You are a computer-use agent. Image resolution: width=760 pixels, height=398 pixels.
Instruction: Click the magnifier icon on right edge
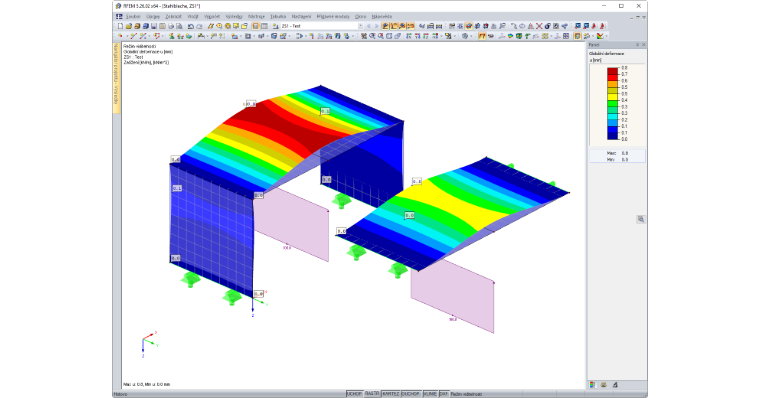coord(641,219)
